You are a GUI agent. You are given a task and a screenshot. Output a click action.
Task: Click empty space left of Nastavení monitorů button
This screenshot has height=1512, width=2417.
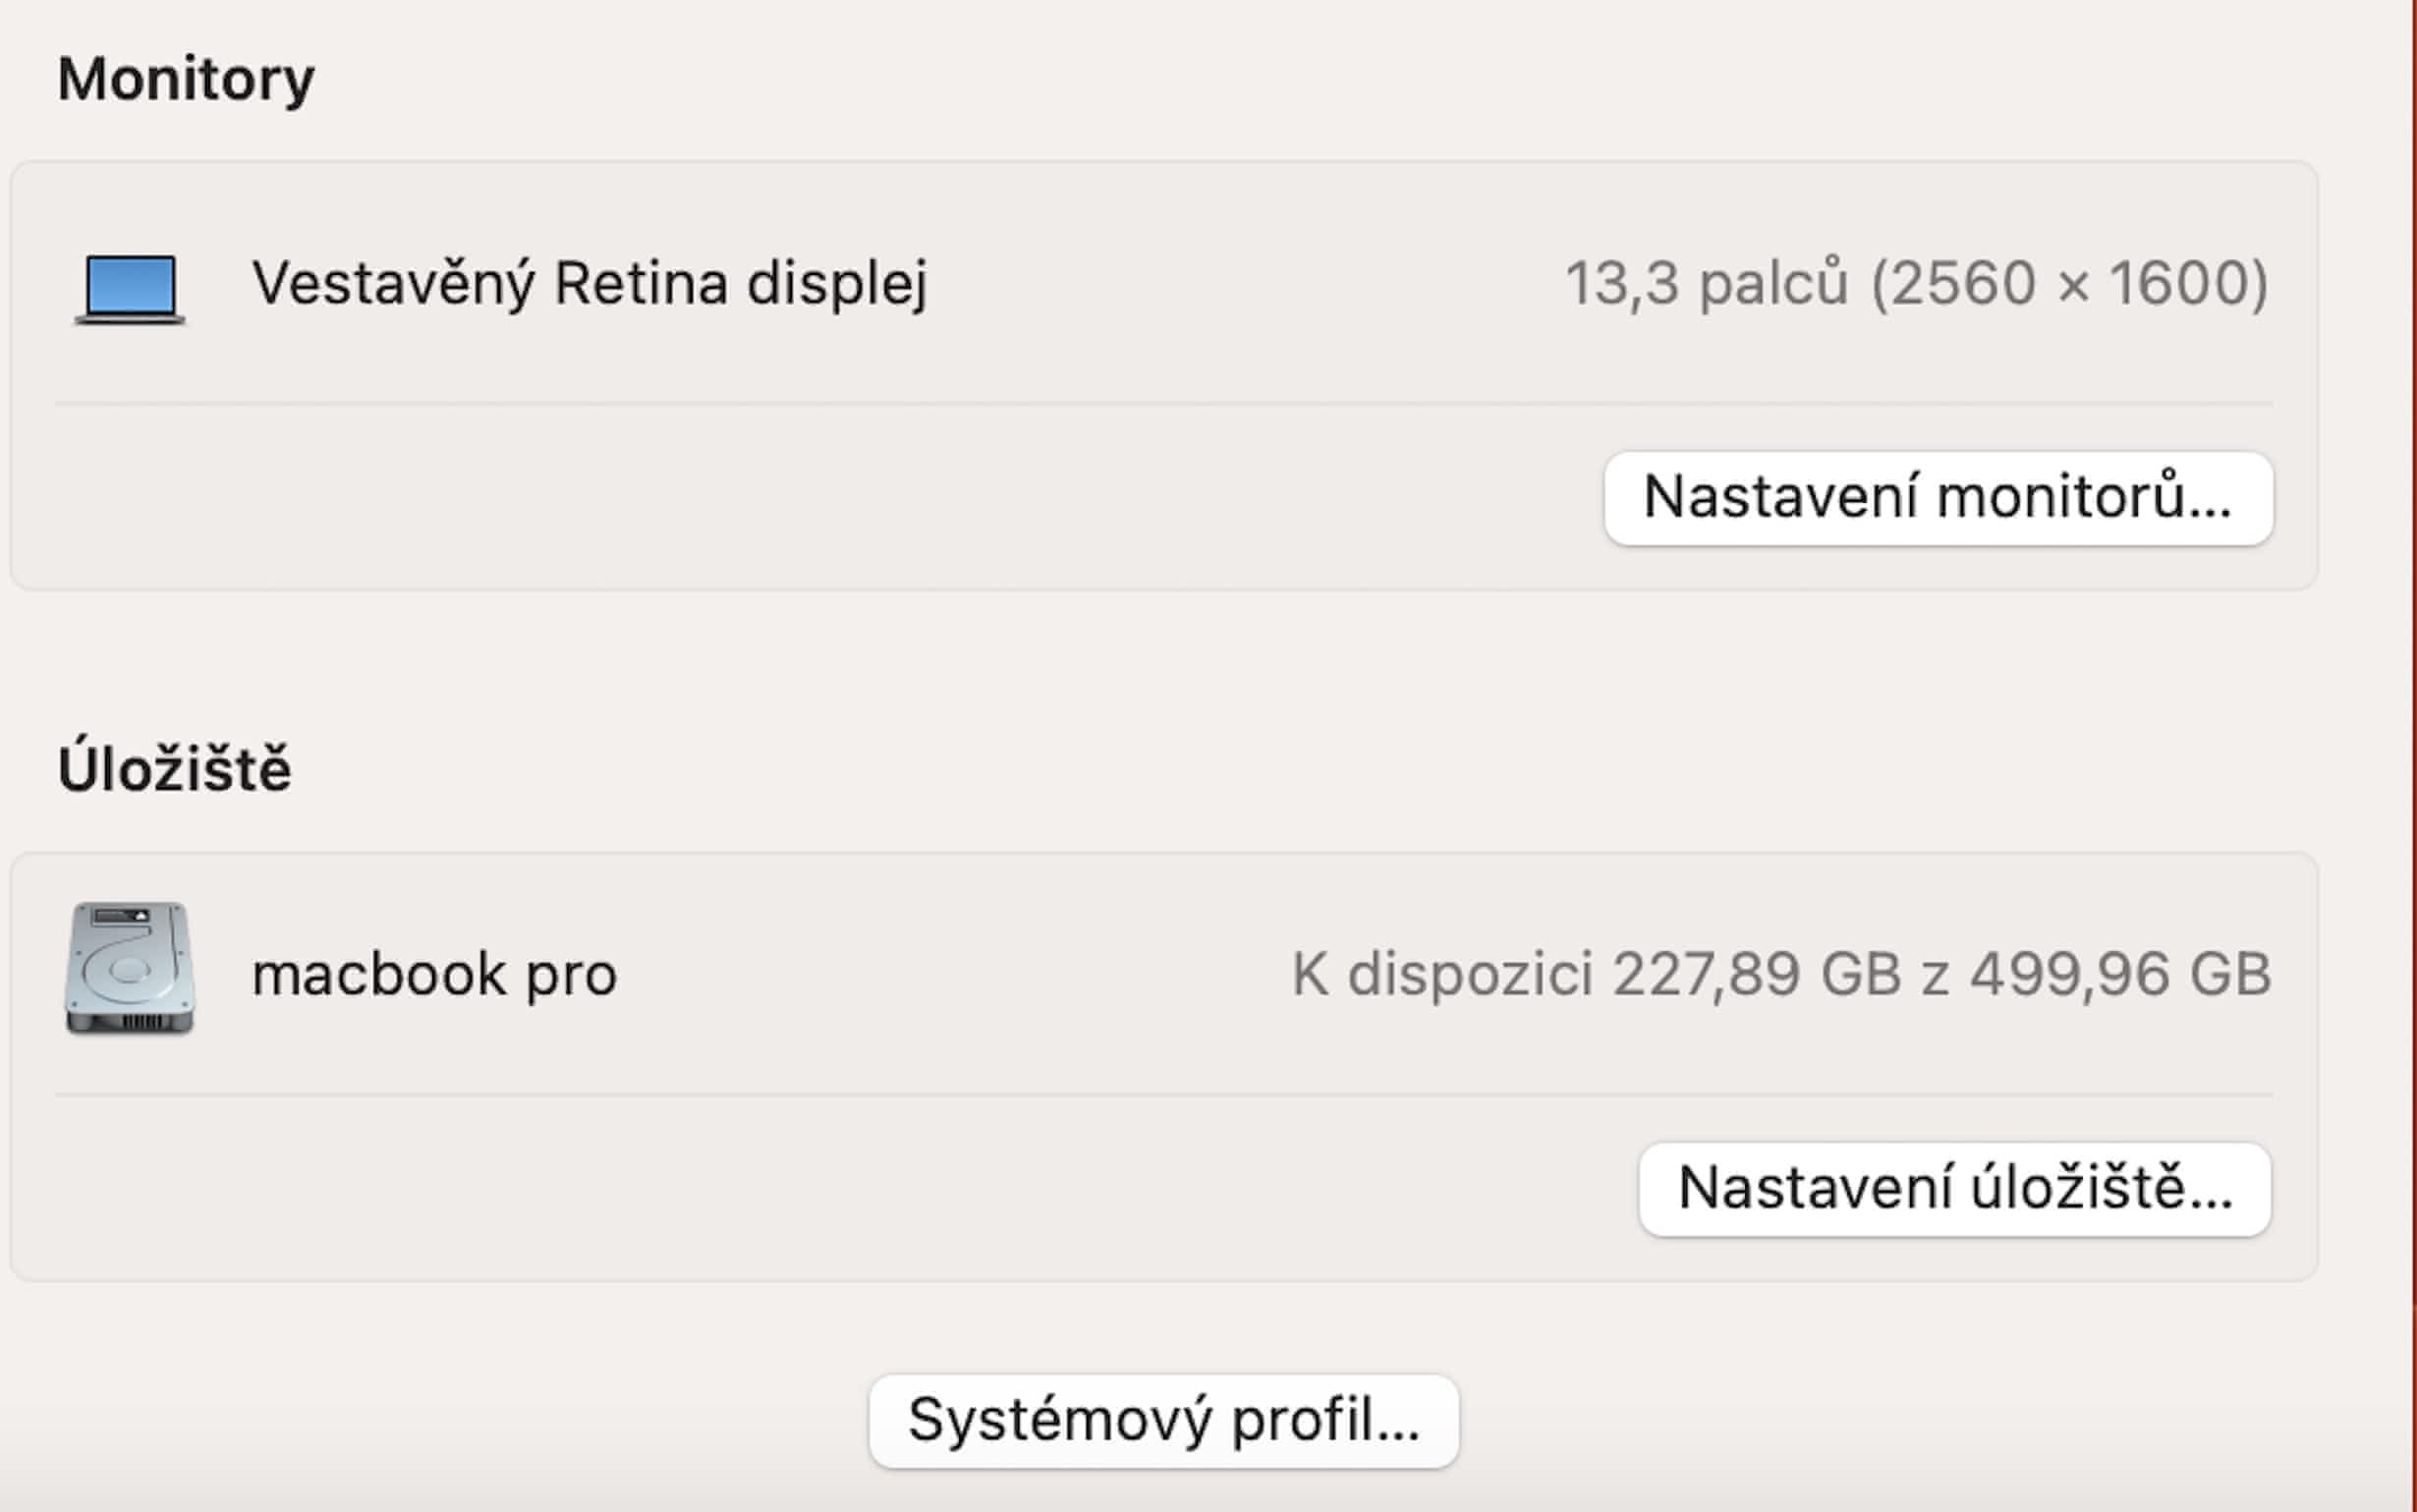click(x=800, y=498)
